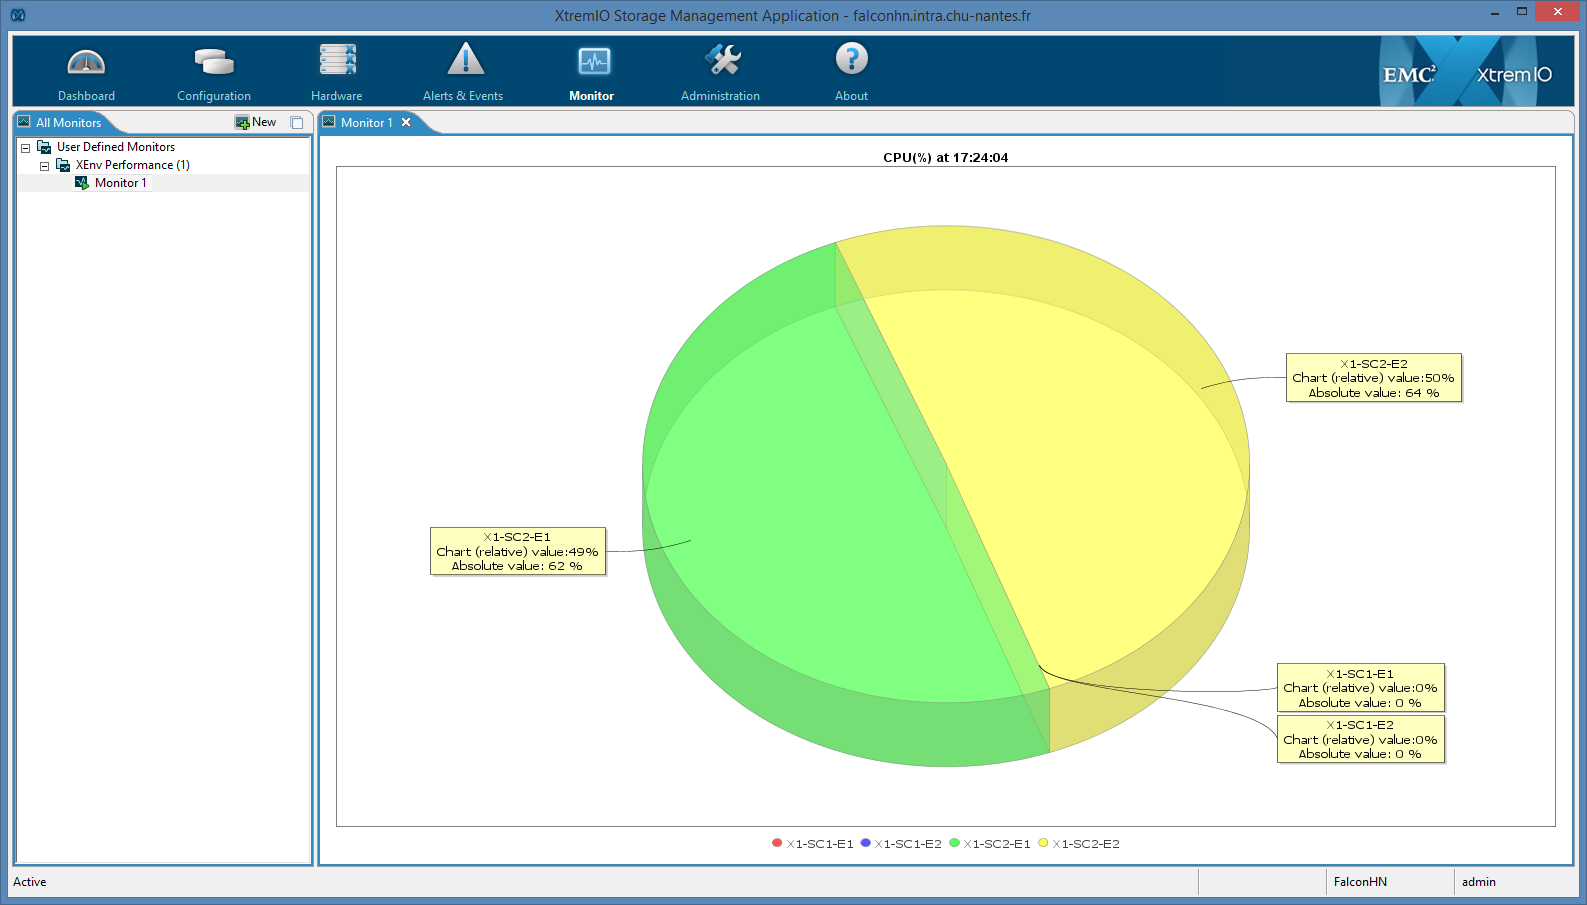The height and width of the screenshot is (905, 1587).
Task: Click the X1-SC2-E1 green legend swatch
Action: click(954, 843)
